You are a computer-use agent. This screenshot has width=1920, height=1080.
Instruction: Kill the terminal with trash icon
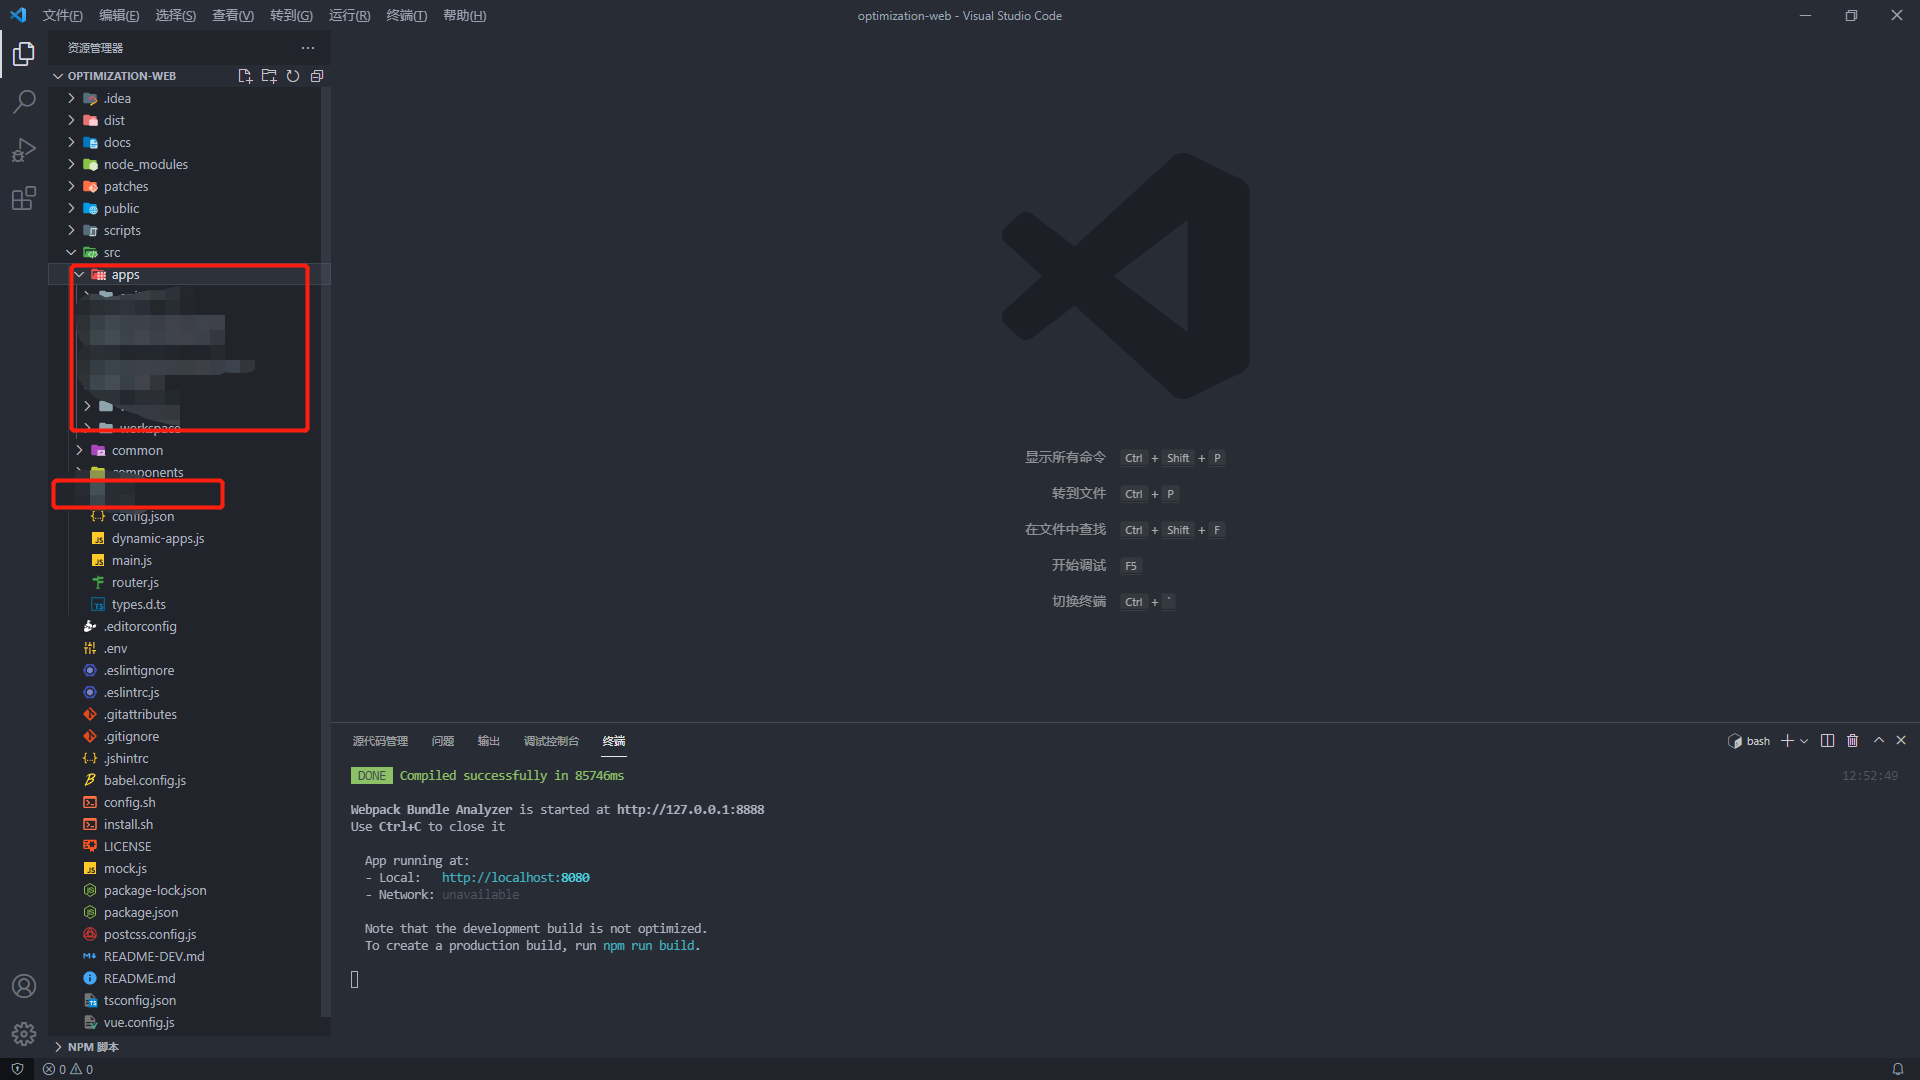click(1852, 741)
